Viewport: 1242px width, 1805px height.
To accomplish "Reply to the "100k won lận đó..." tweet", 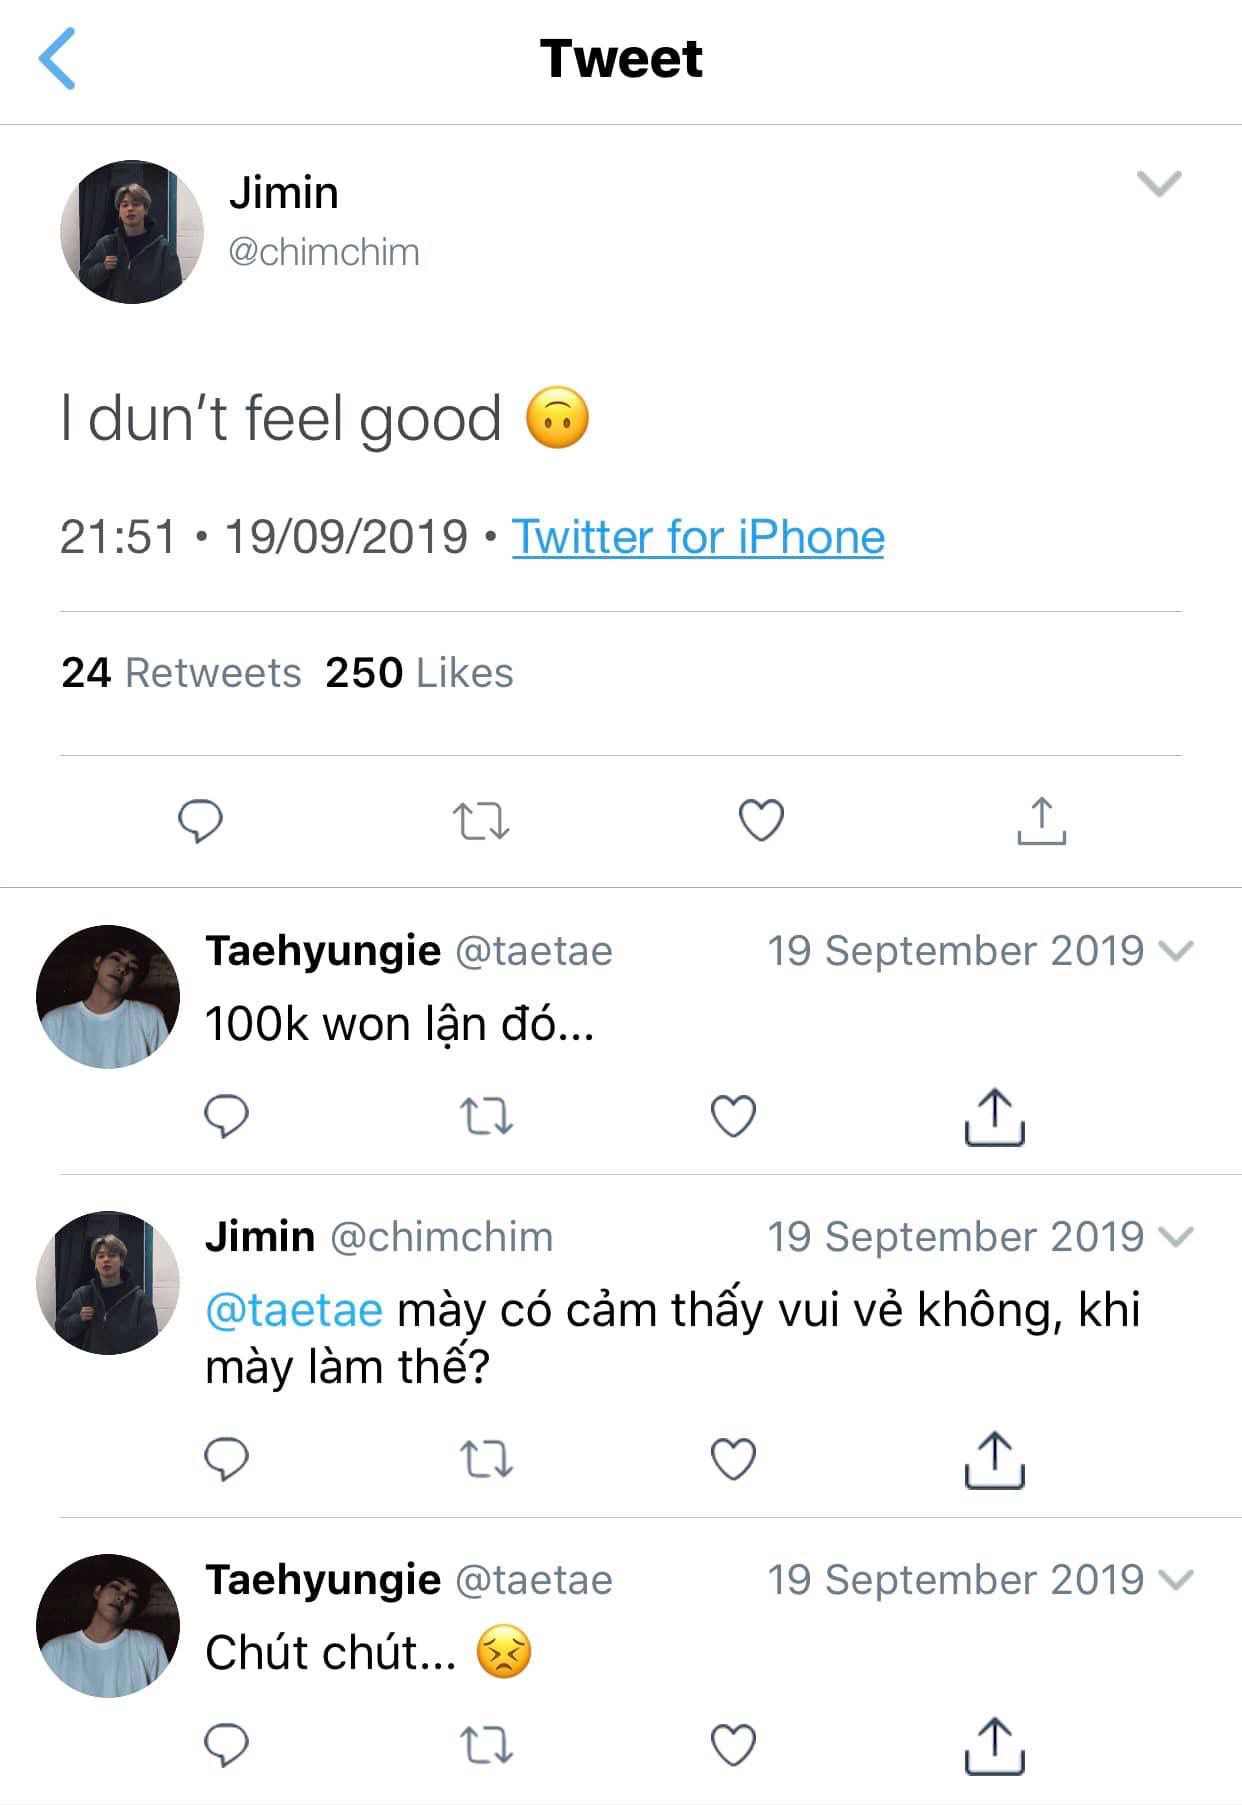I will (226, 1116).
